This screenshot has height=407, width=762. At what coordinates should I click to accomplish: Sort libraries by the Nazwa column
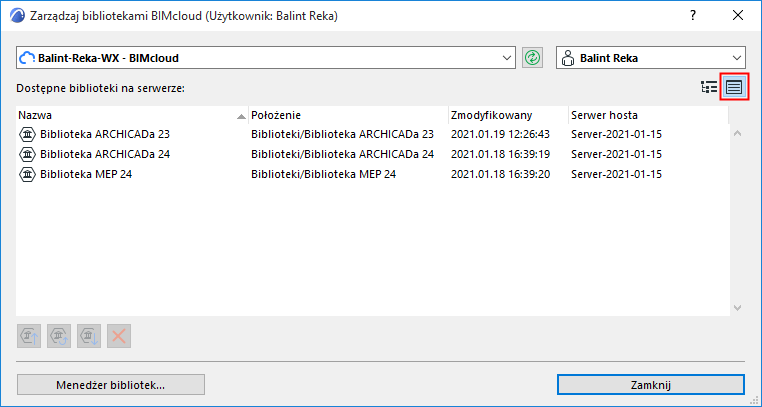[130, 114]
